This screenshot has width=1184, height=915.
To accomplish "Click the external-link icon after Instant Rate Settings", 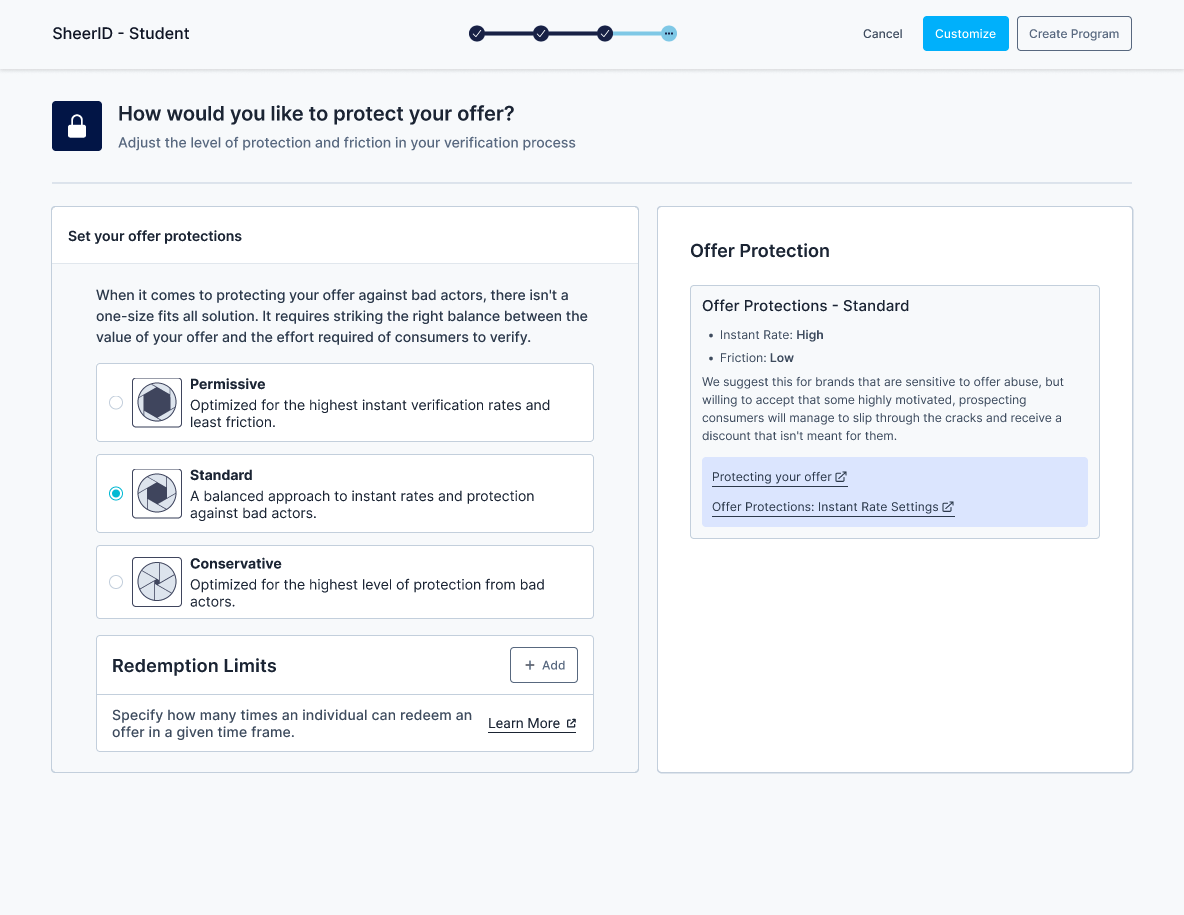I will (948, 507).
